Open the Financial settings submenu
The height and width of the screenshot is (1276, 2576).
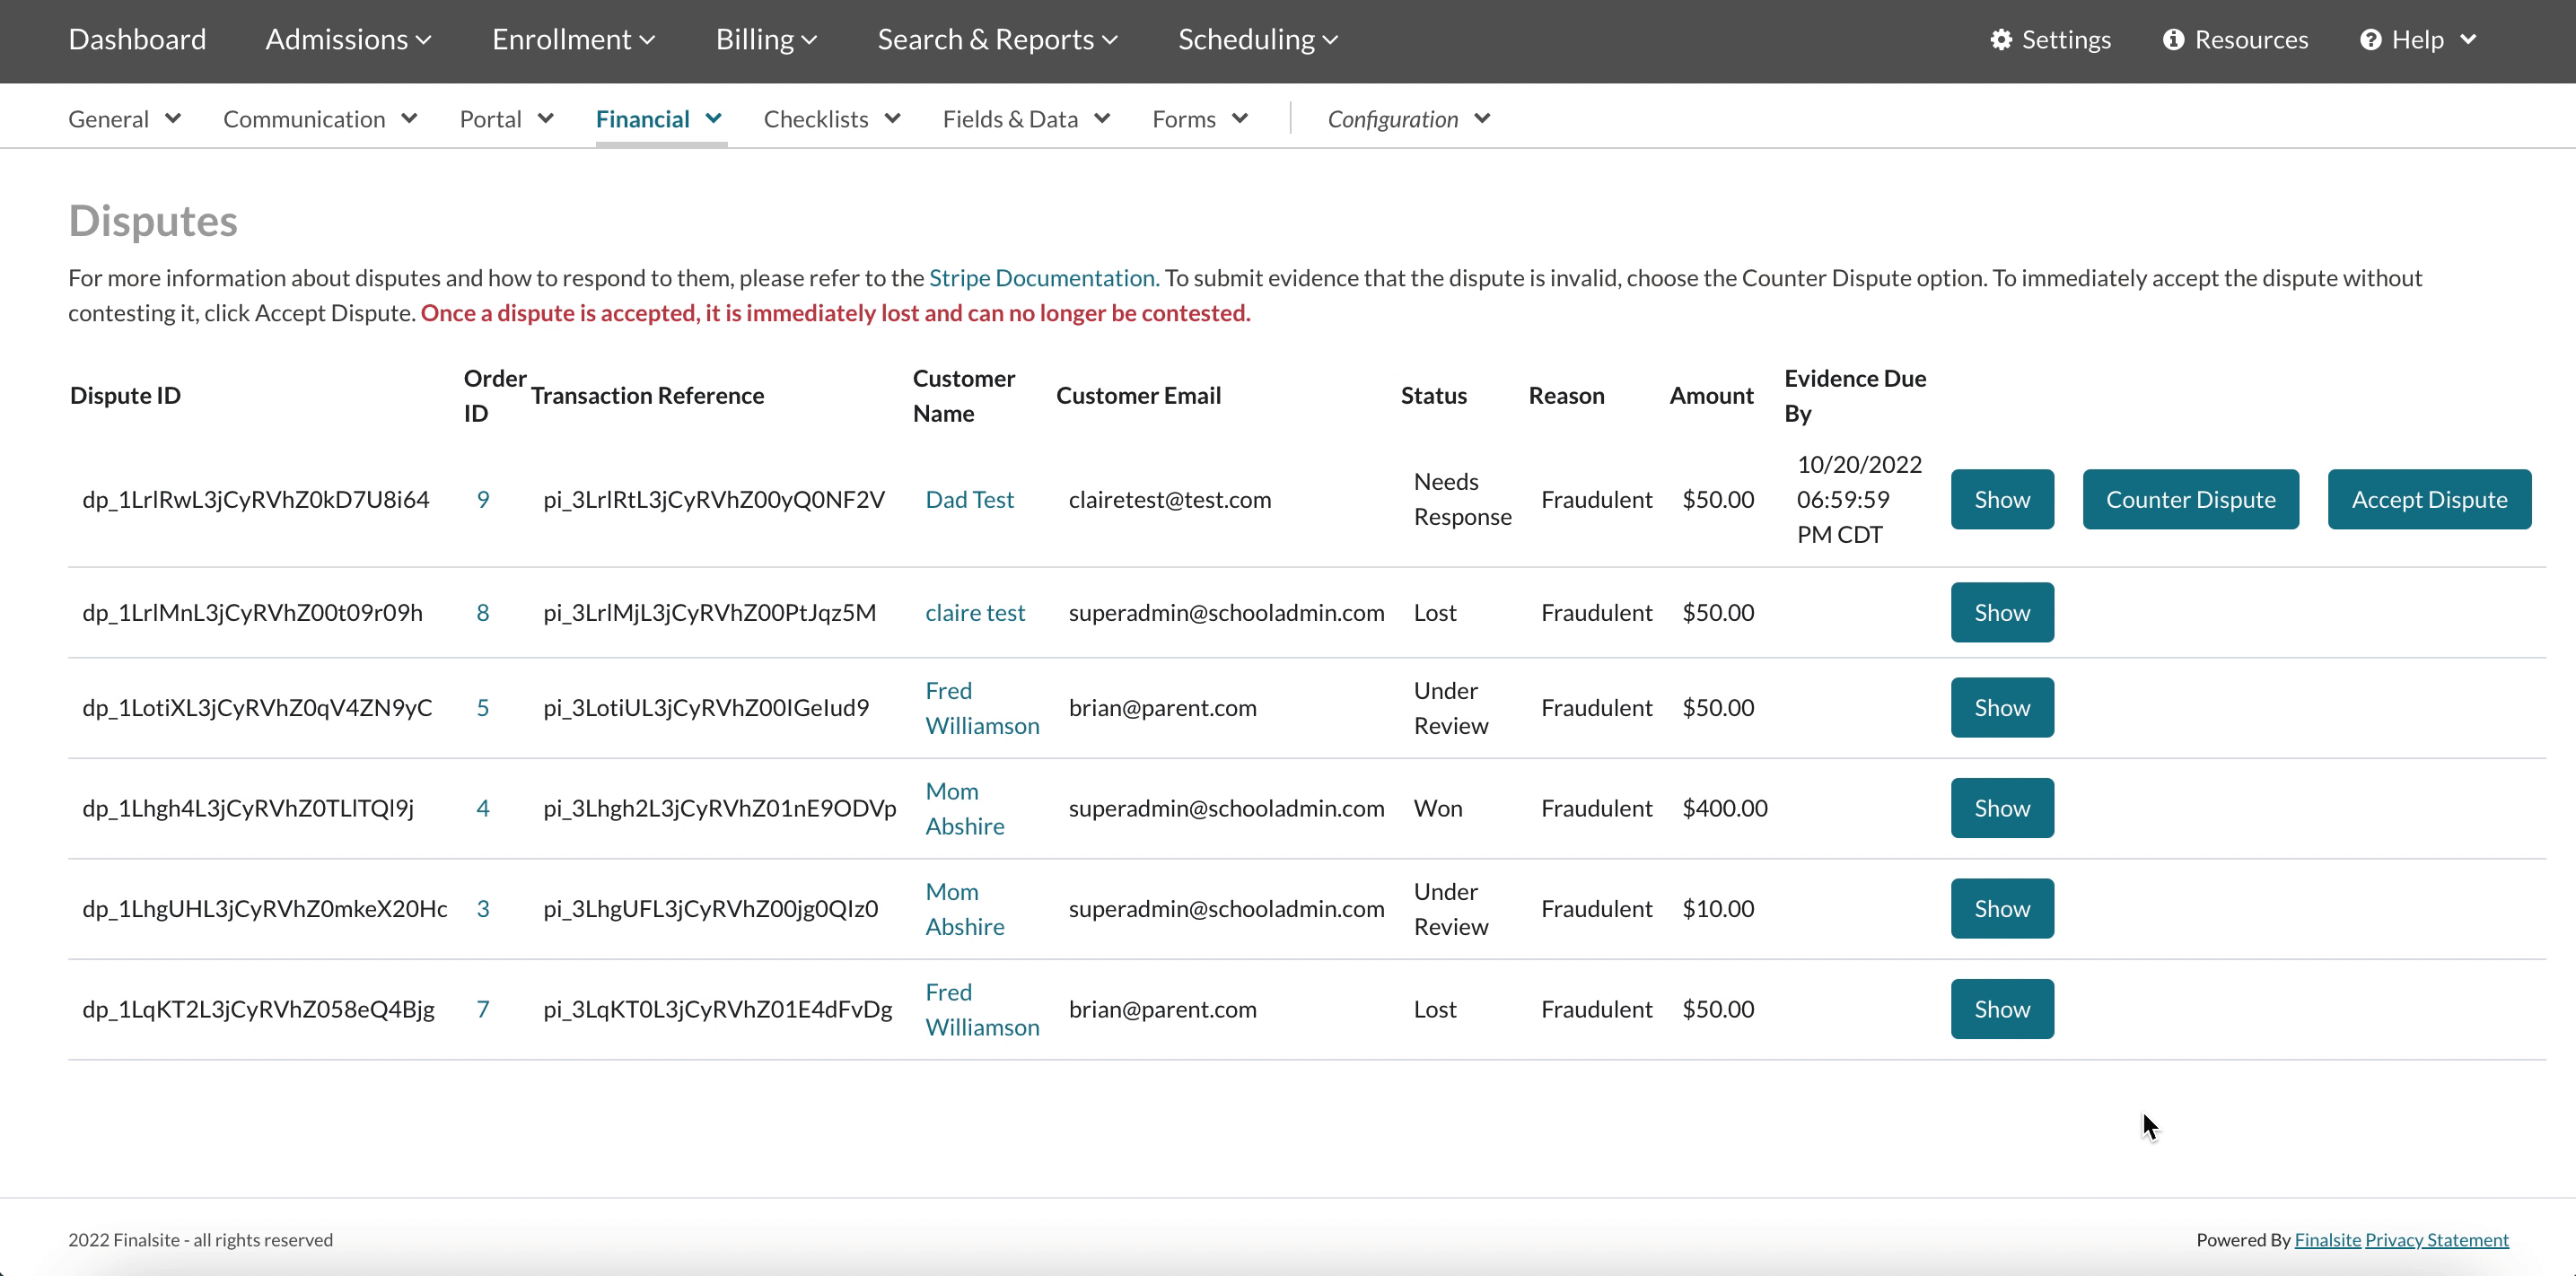(658, 119)
